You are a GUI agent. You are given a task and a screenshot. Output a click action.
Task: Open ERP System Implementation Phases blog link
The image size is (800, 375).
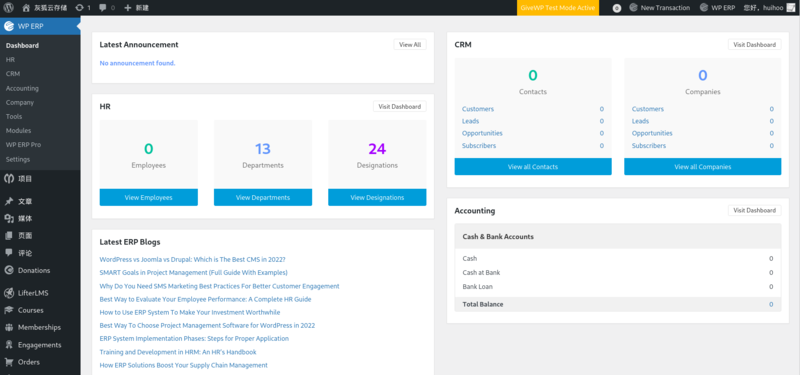(194, 338)
